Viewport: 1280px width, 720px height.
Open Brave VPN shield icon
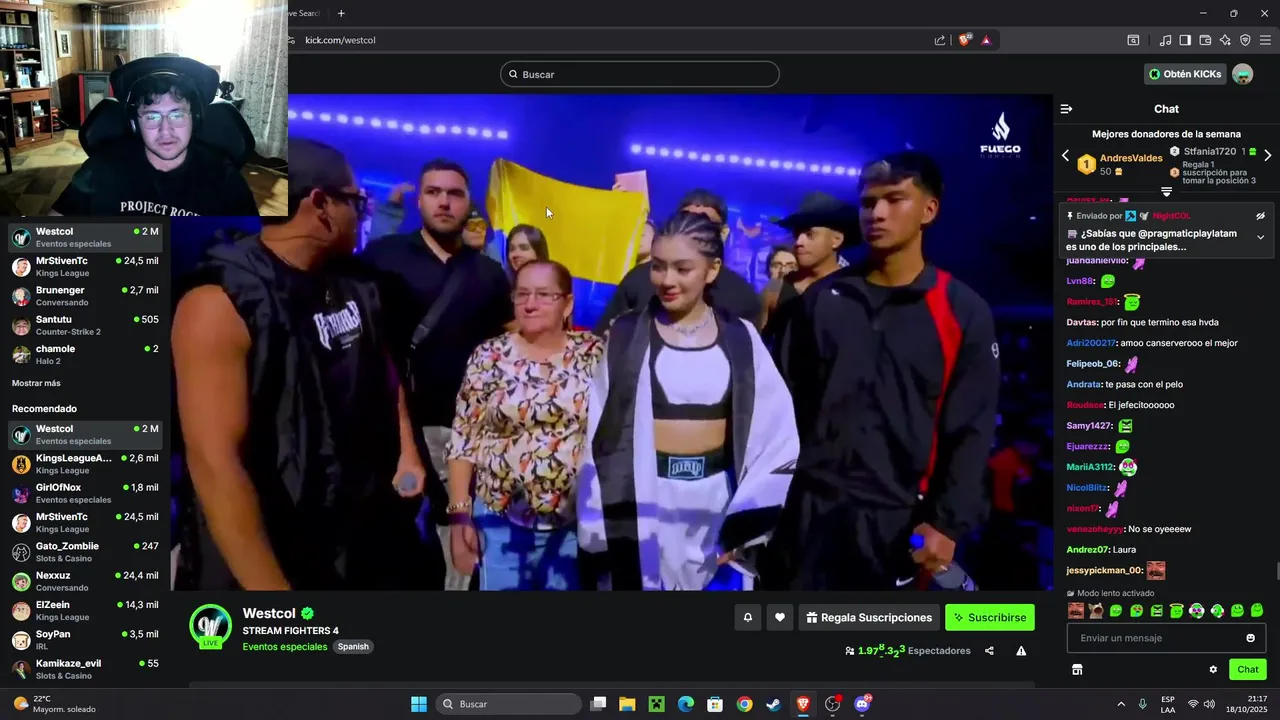coord(1245,40)
